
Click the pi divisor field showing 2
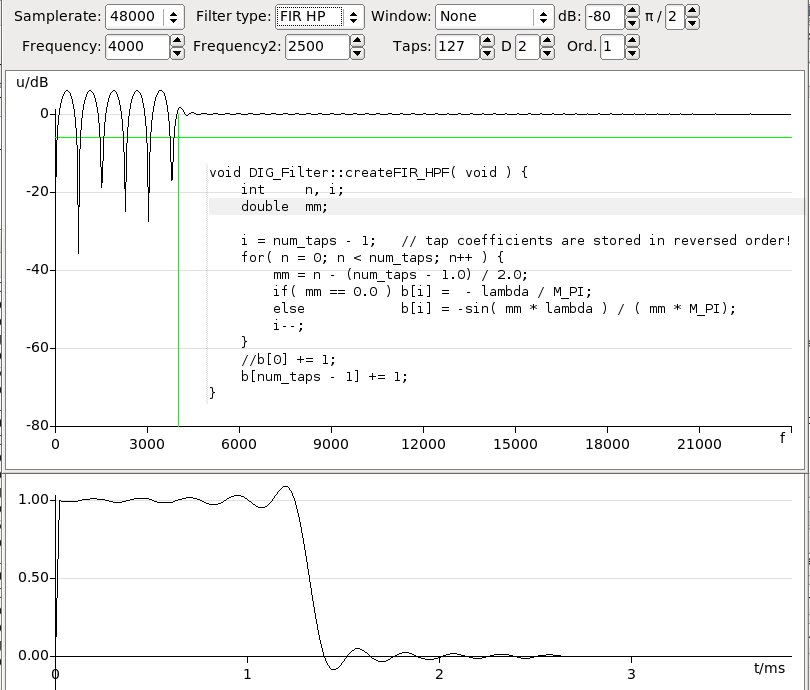pyautogui.click(x=675, y=17)
